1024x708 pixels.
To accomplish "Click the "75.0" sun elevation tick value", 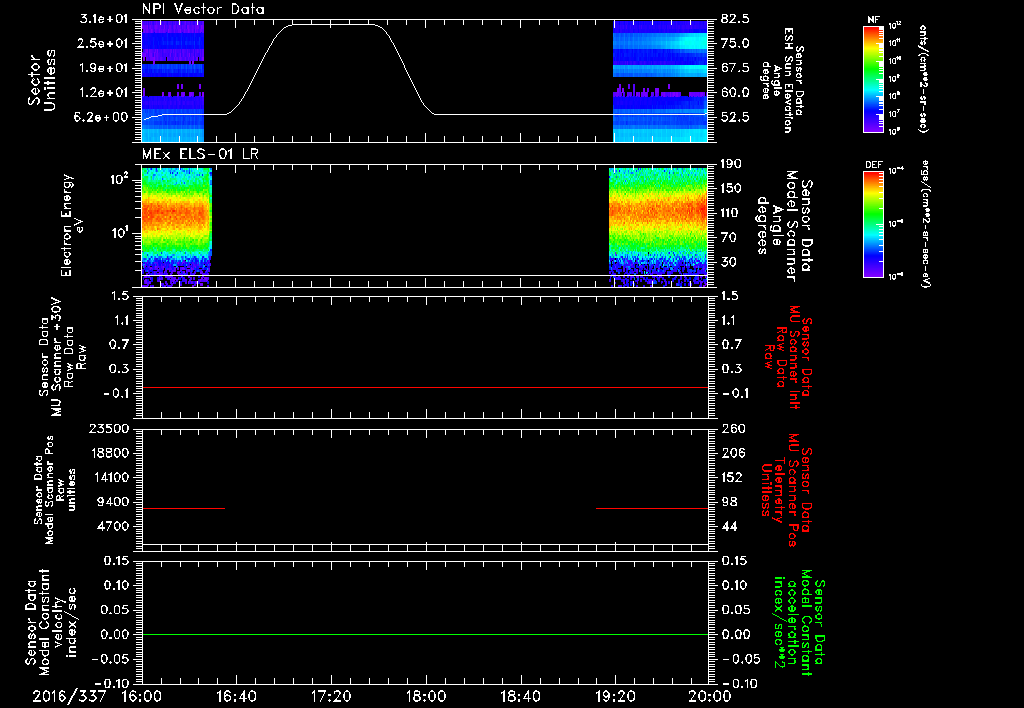I will pos(735,43).
